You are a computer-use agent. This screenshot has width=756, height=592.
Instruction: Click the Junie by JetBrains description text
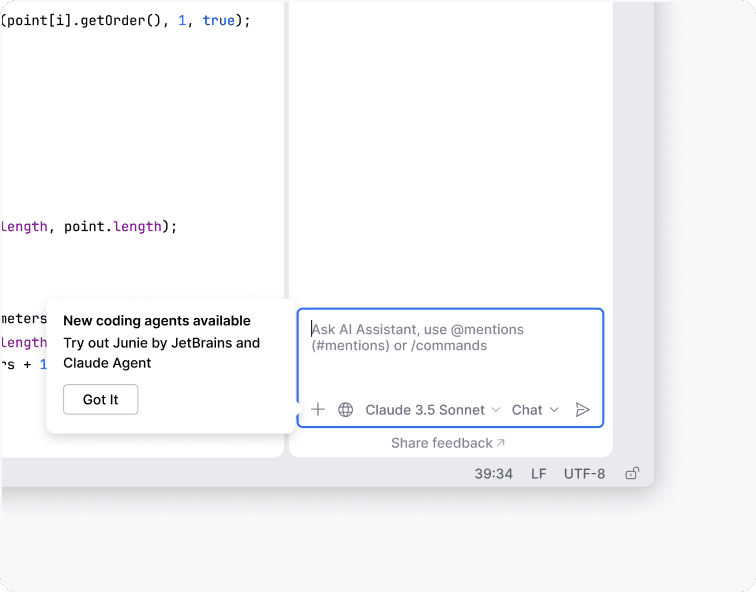(x=161, y=343)
